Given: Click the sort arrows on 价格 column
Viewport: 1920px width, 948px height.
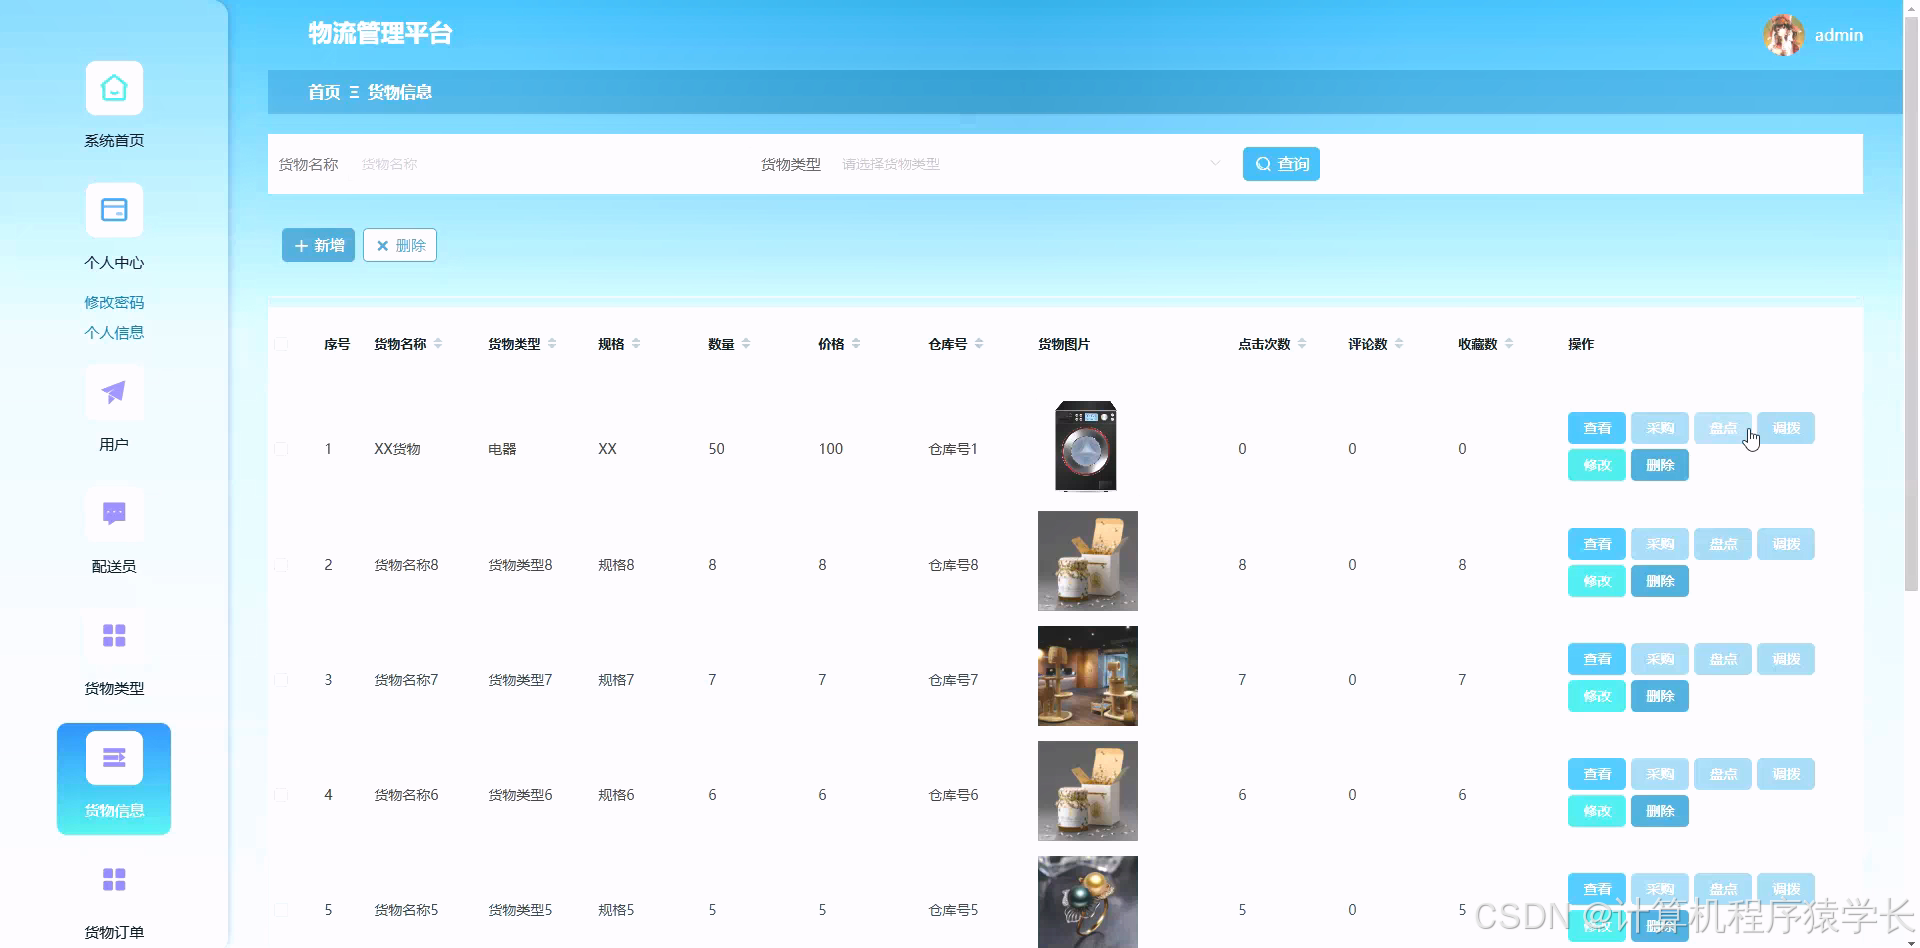Looking at the screenshot, I should [856, 344].
